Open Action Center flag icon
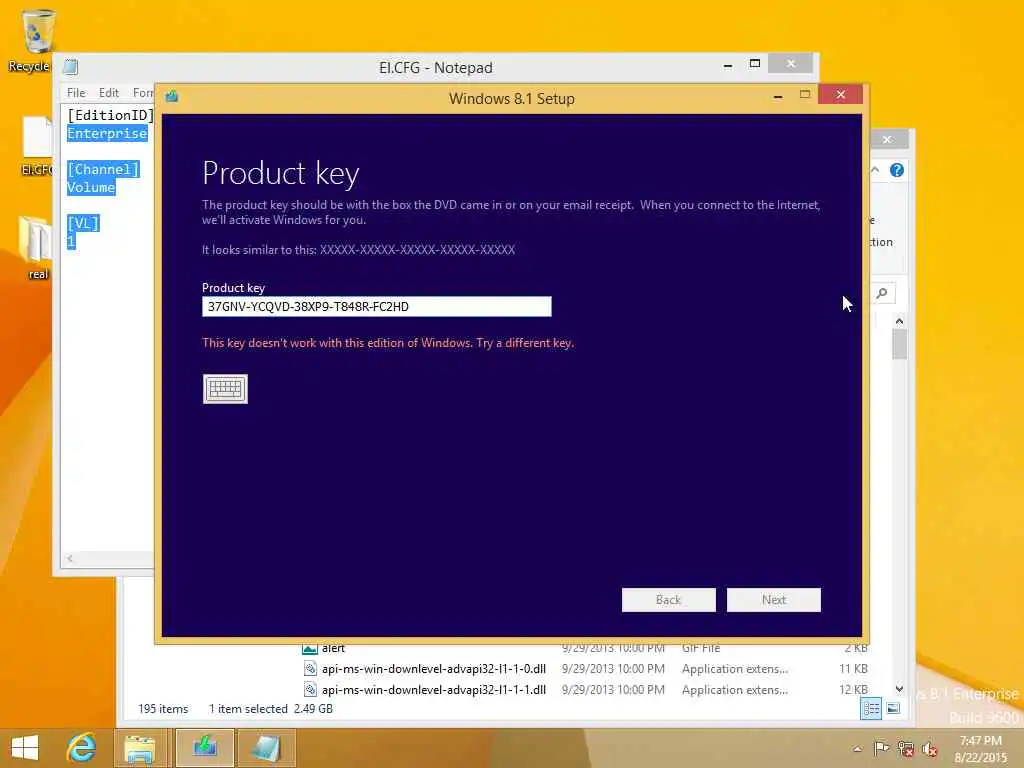 coord(881,748)
